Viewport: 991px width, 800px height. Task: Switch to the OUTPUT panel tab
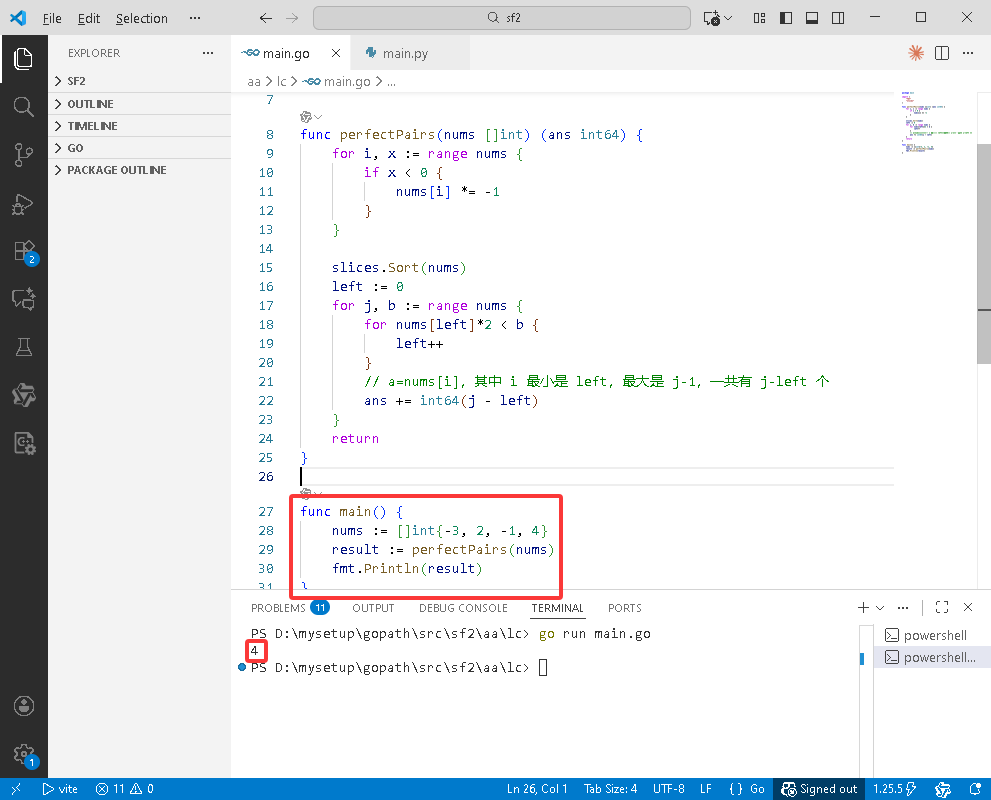373,608
